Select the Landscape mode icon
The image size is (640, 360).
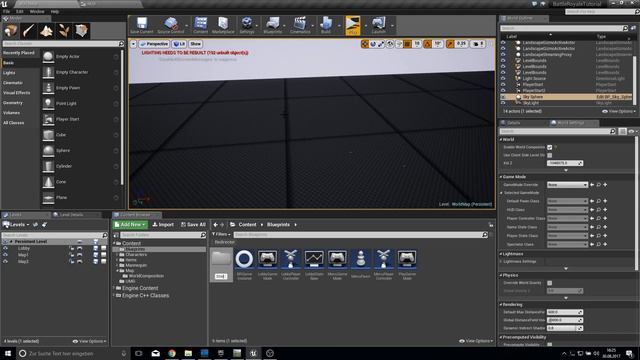[x=46, y=31]
